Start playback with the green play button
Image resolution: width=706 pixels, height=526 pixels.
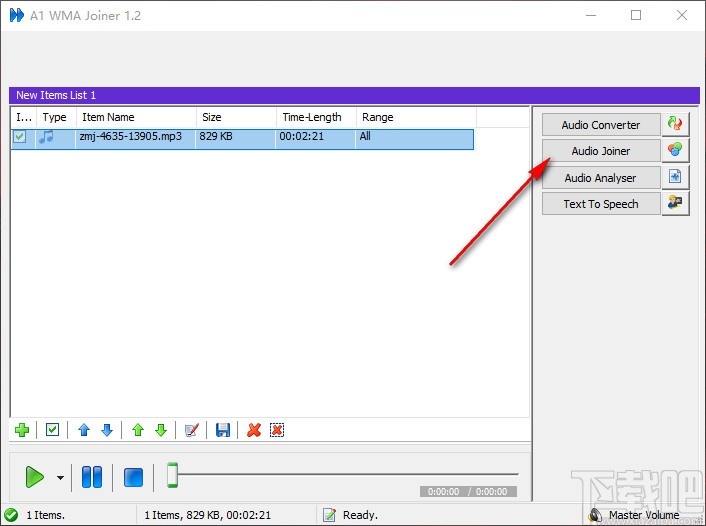[x=35, y=477]
